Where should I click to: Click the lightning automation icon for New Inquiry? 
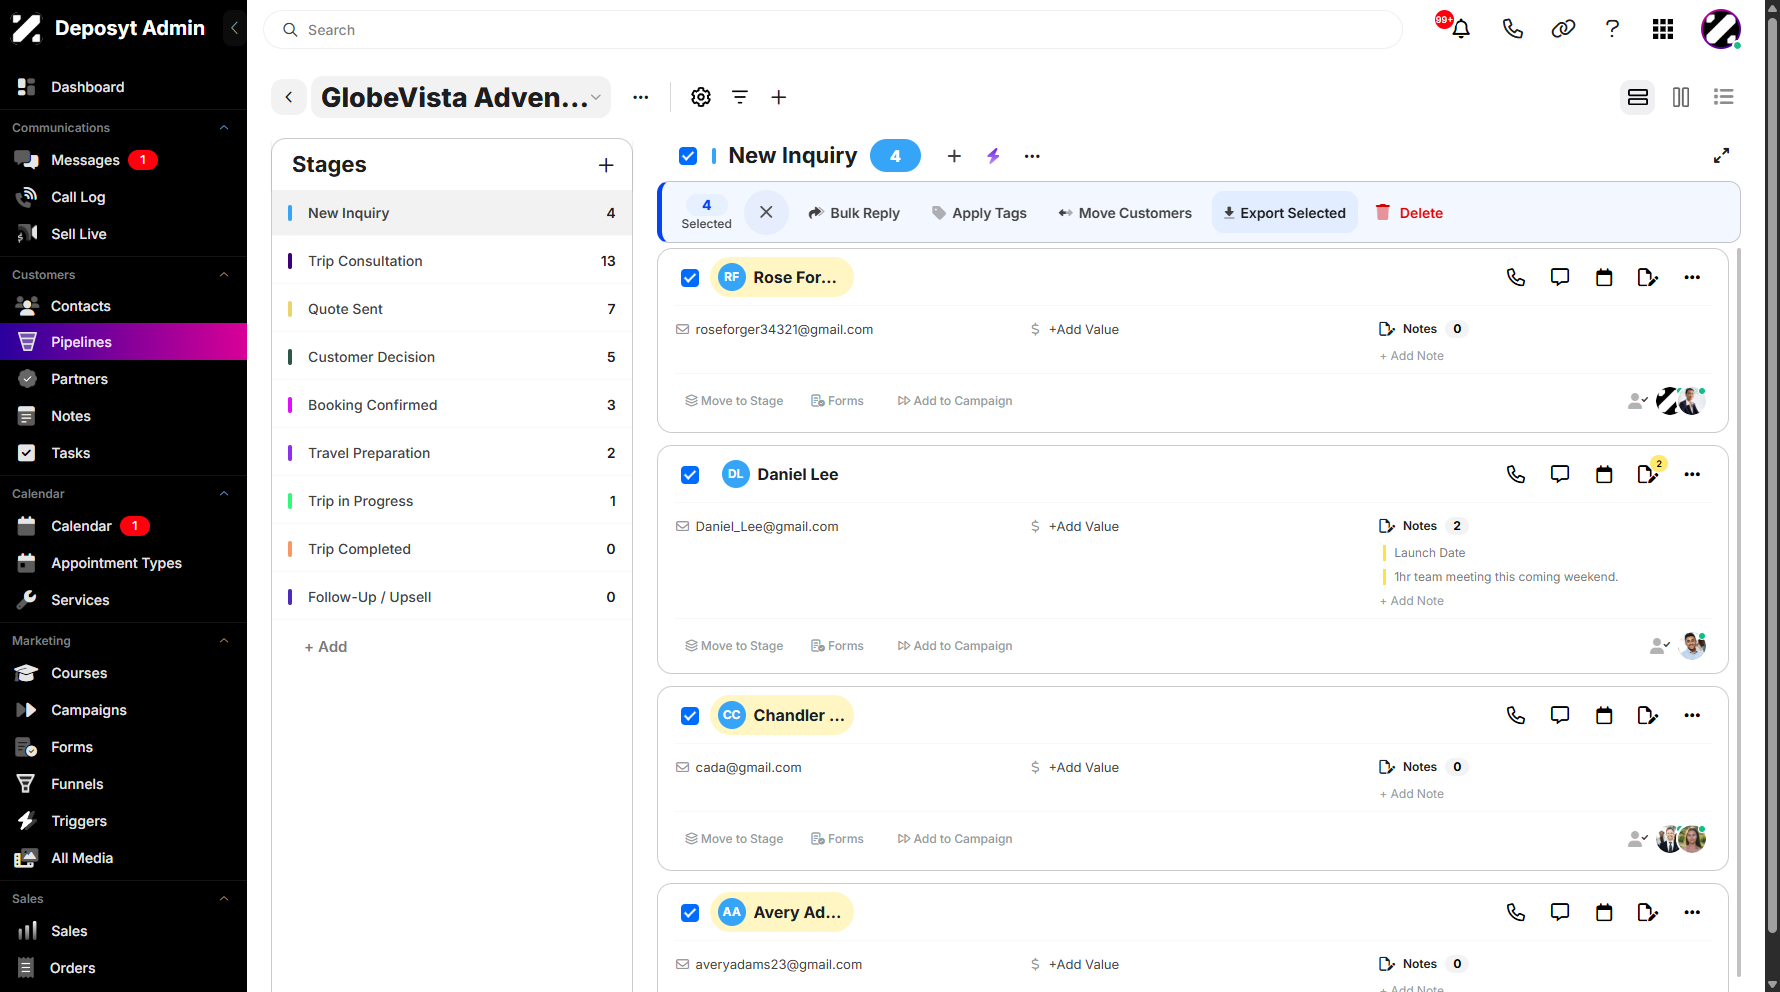993,156
